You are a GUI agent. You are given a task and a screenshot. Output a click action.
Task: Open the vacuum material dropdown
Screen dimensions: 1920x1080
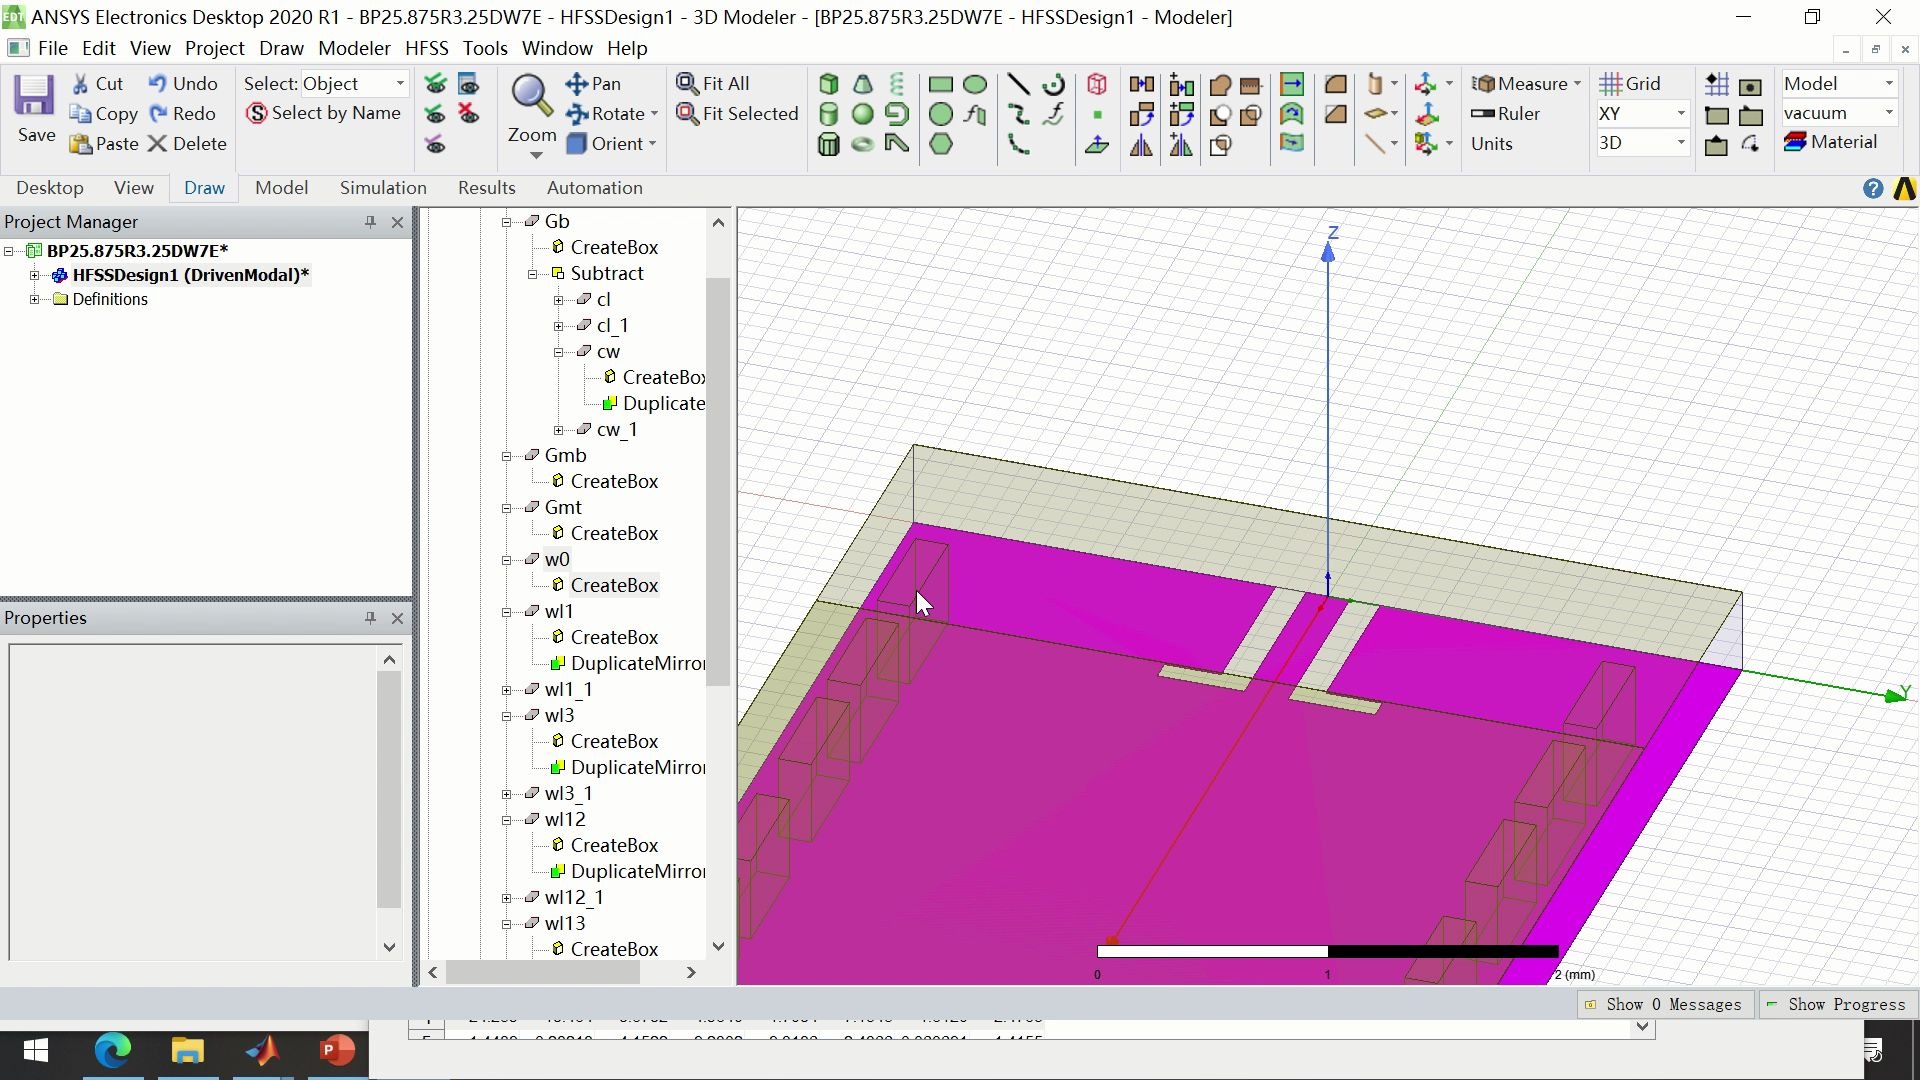click(x=1888, y=113)
